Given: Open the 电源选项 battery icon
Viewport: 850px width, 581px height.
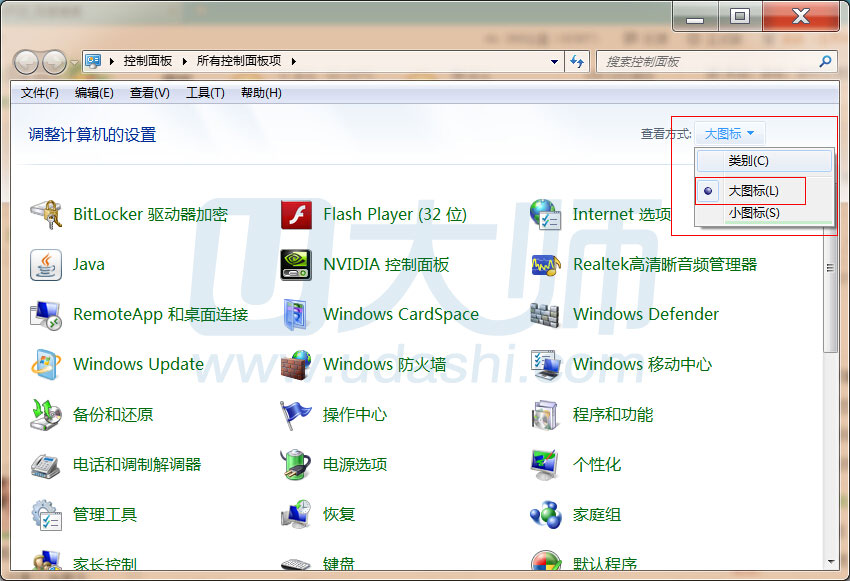Looking at the screenshot, I should pos(296,464).
